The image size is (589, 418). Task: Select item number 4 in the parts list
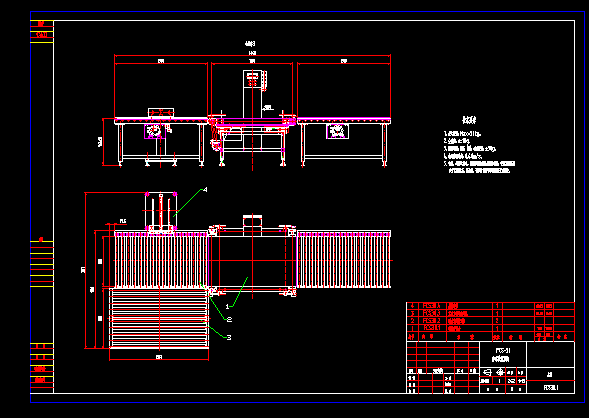coord(412,306)
